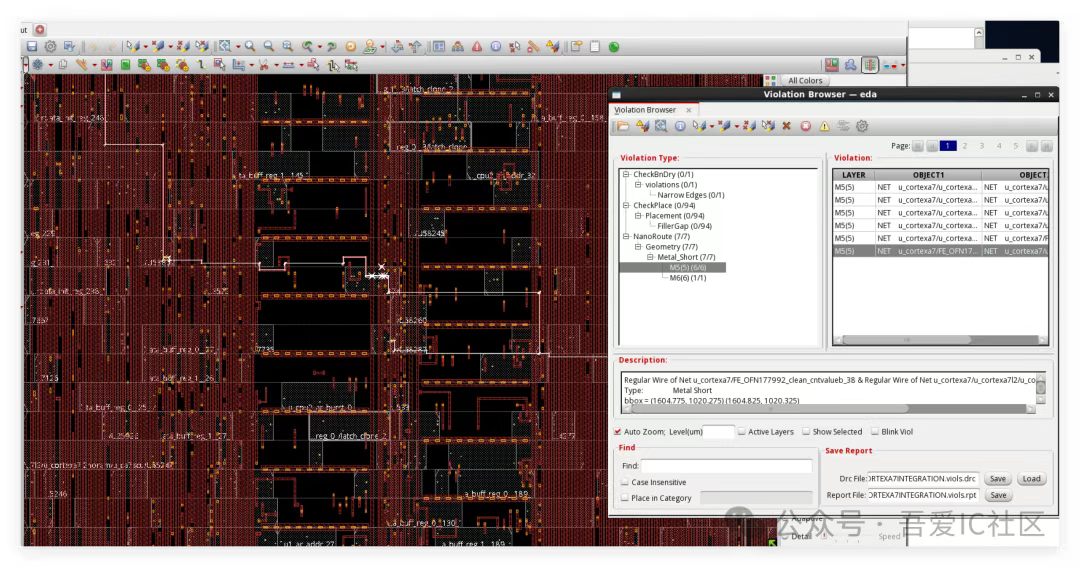
Task: Select the first M5(5) row in violation table
Action: point(940,187)
